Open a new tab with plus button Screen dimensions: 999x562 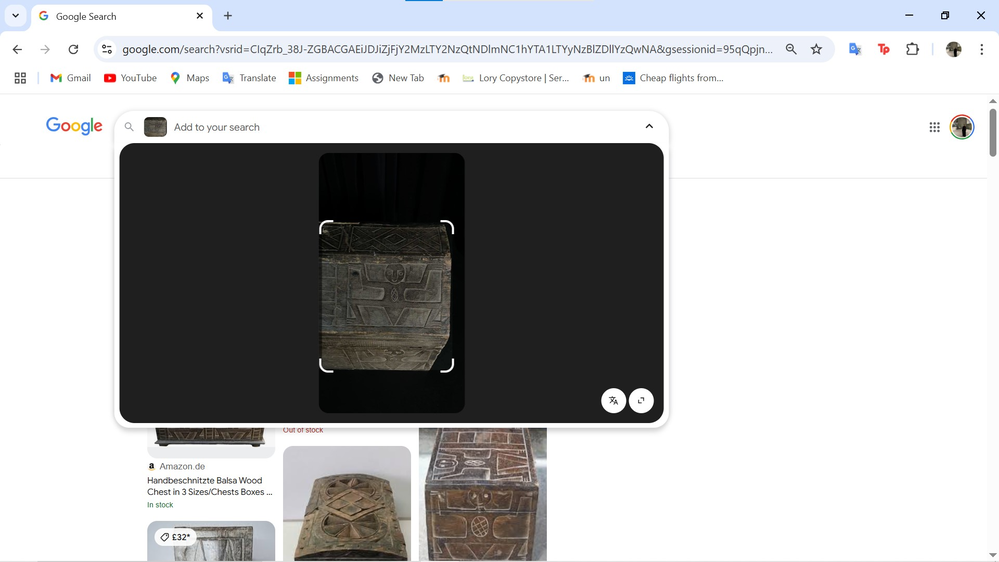[228, 16]
